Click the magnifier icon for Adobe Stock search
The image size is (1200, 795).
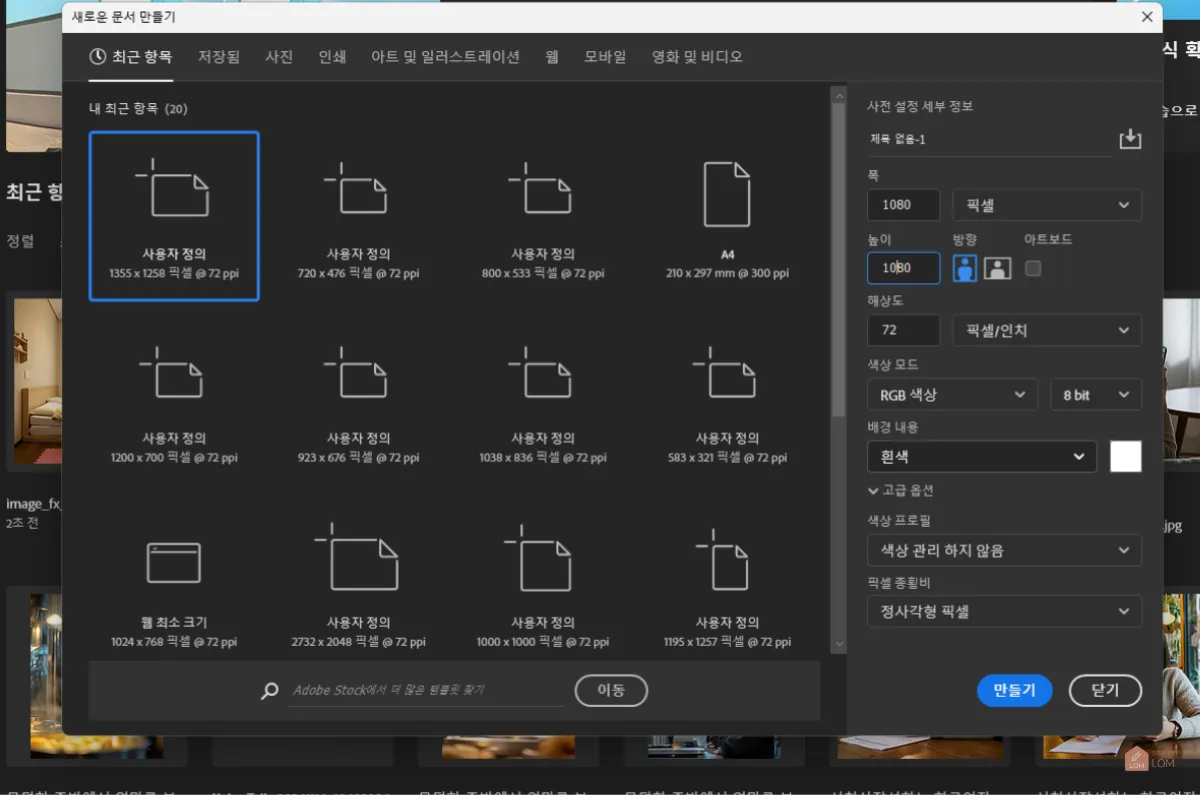pos(269,691)
